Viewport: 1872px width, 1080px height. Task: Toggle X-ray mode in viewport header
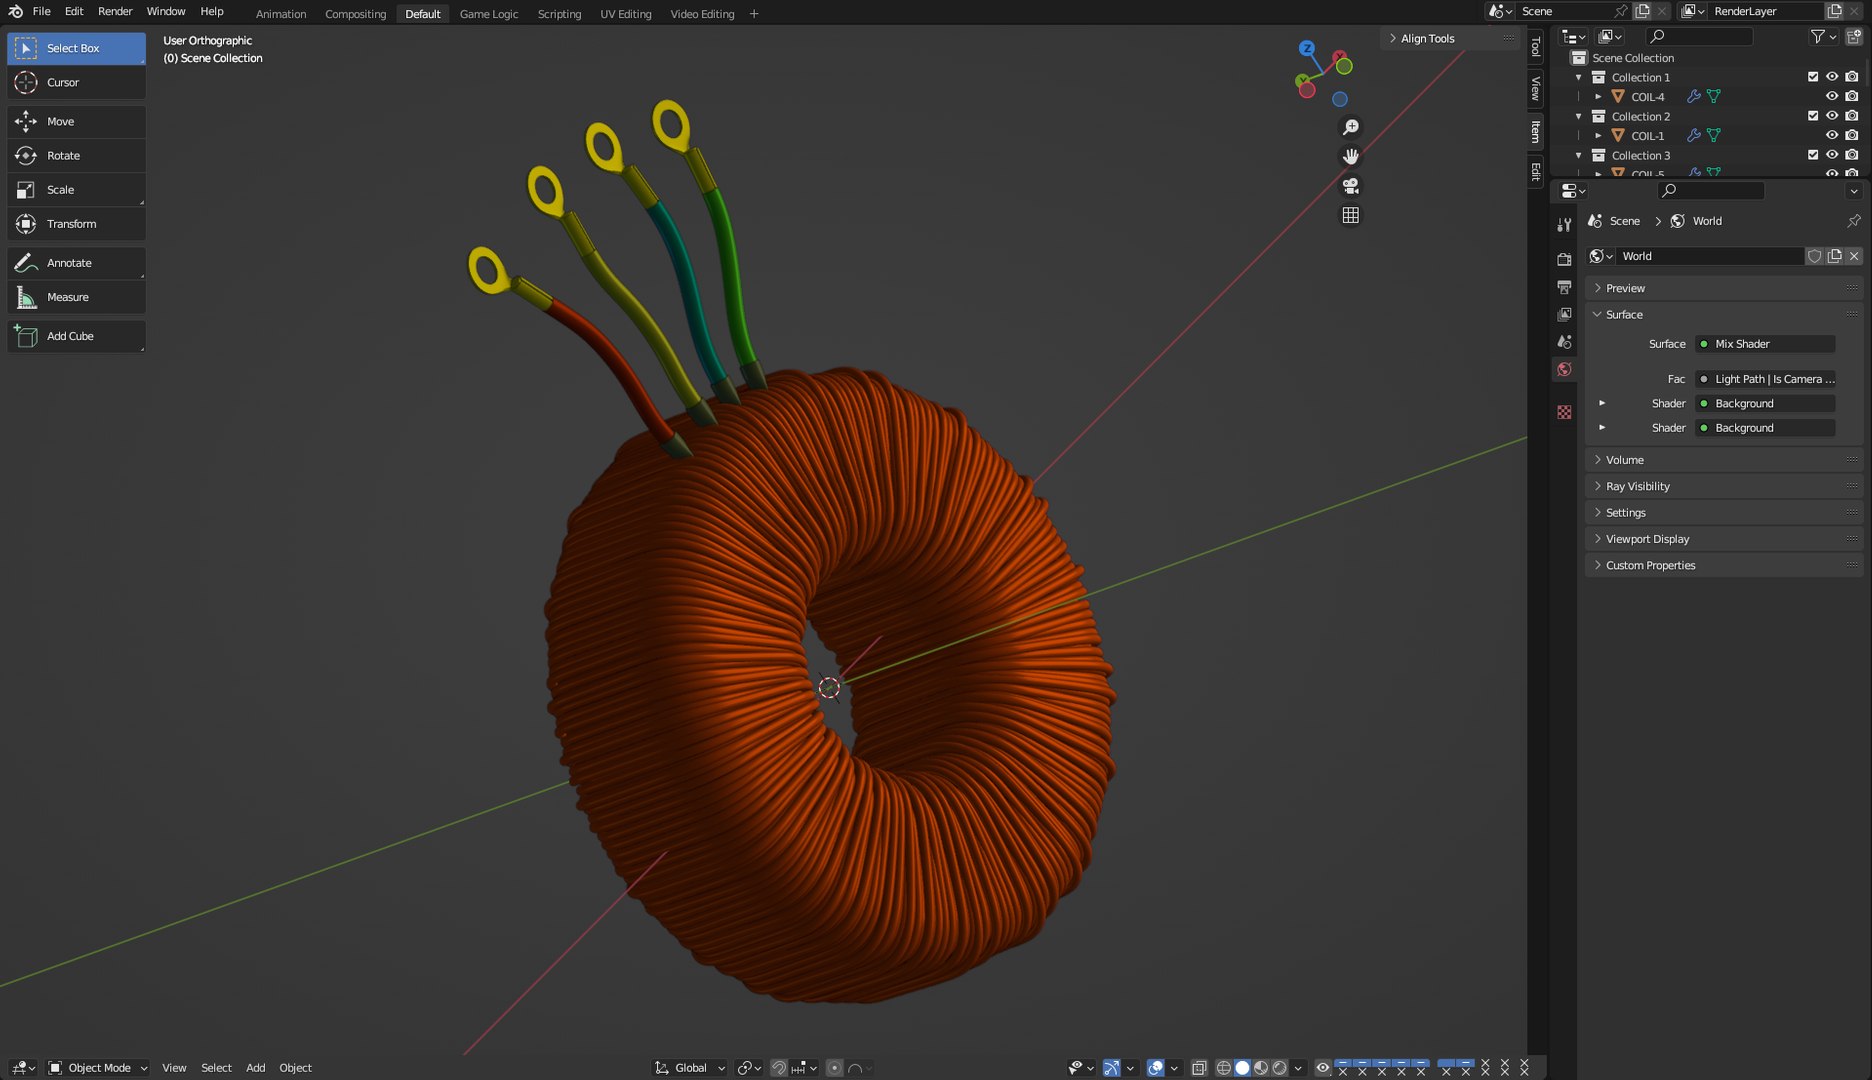tap(1199, 1068)
